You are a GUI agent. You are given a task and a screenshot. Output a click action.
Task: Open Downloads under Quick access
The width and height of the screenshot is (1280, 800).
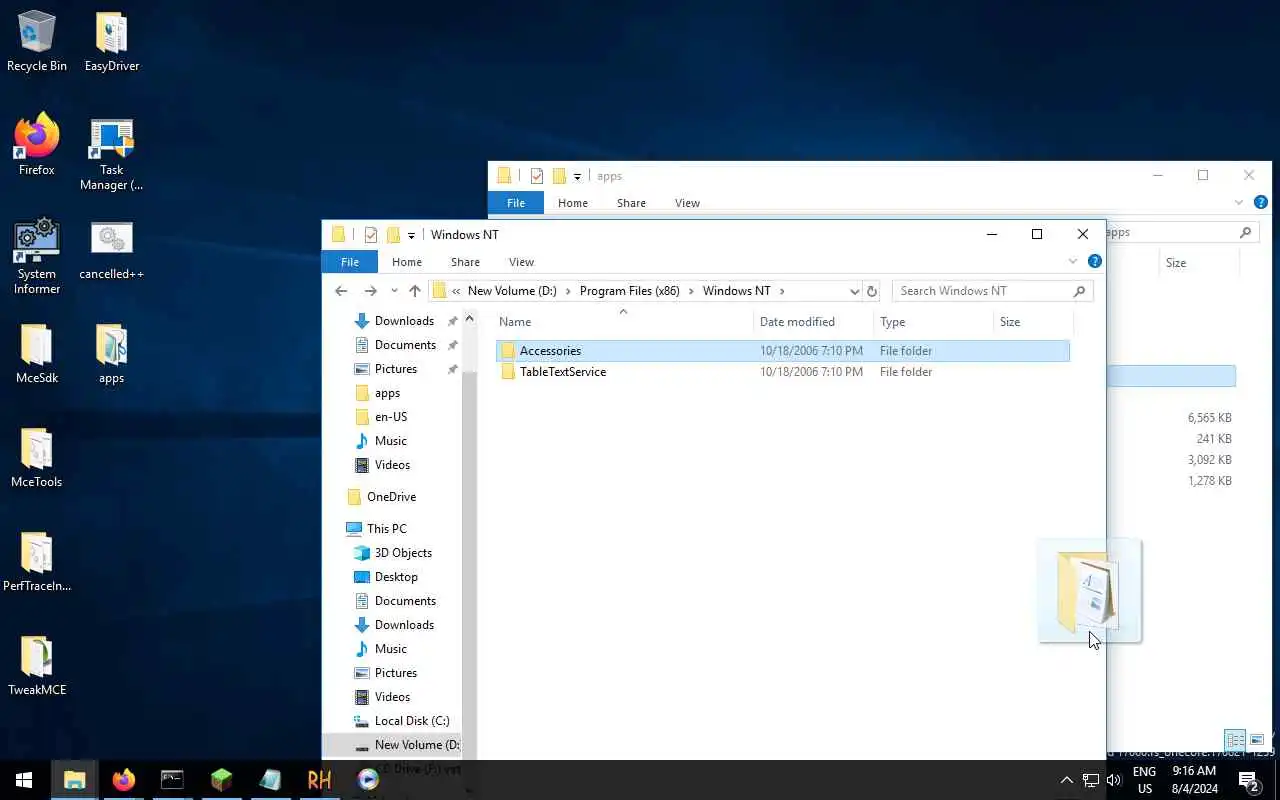pos(404,321)
